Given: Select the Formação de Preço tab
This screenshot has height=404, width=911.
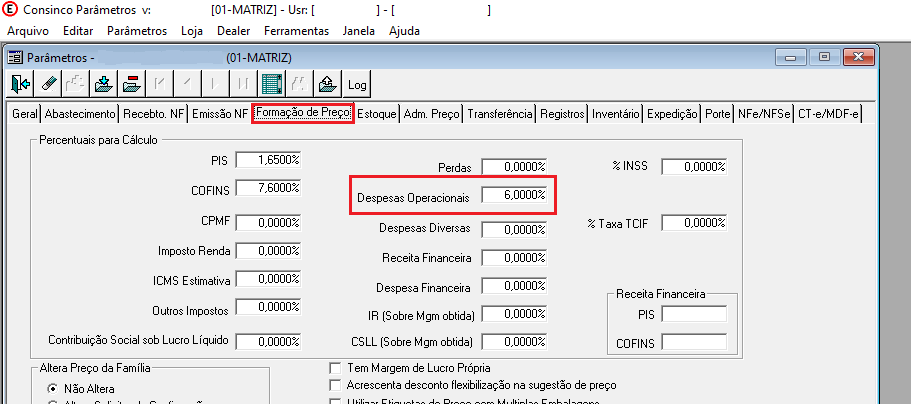Looking at the screenshot, I should (303, 113).
